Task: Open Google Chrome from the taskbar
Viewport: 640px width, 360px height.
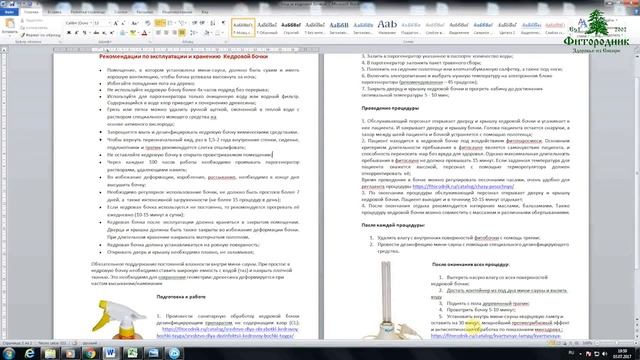Action: [90, 353]
